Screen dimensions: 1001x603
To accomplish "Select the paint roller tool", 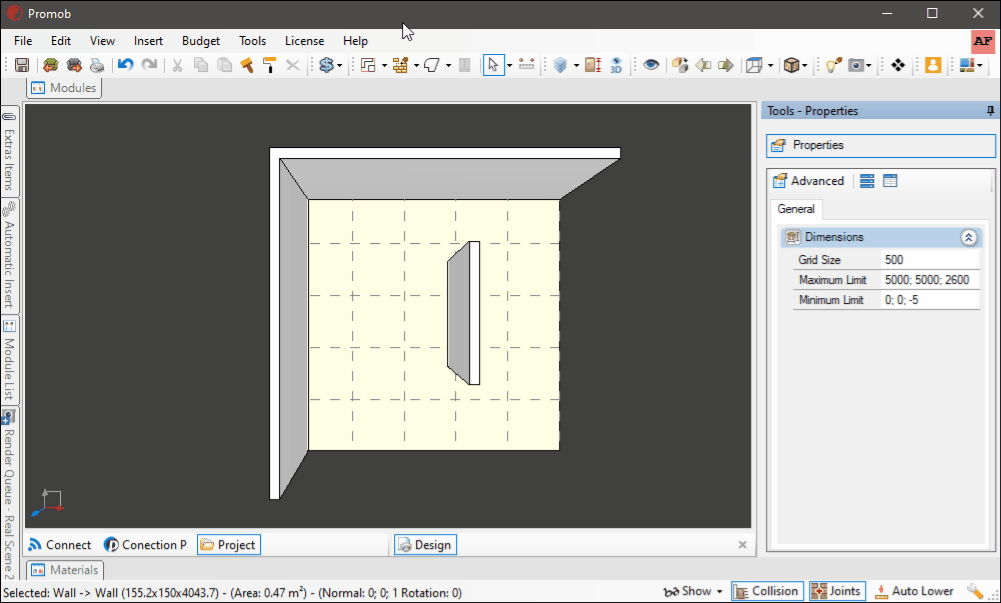I will pyautogui.click(x=269, y=65).
